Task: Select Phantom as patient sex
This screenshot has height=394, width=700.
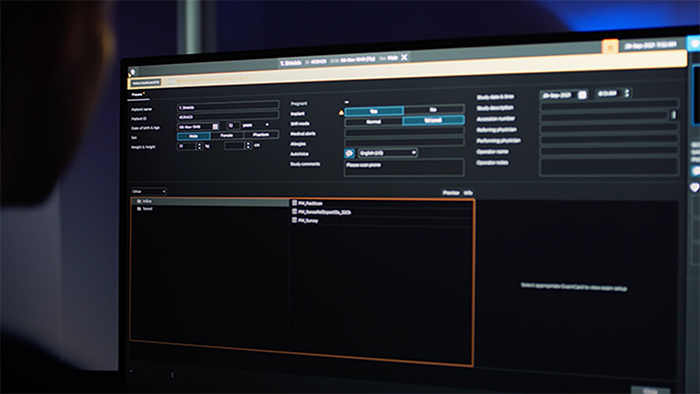Action: (261, 134)
